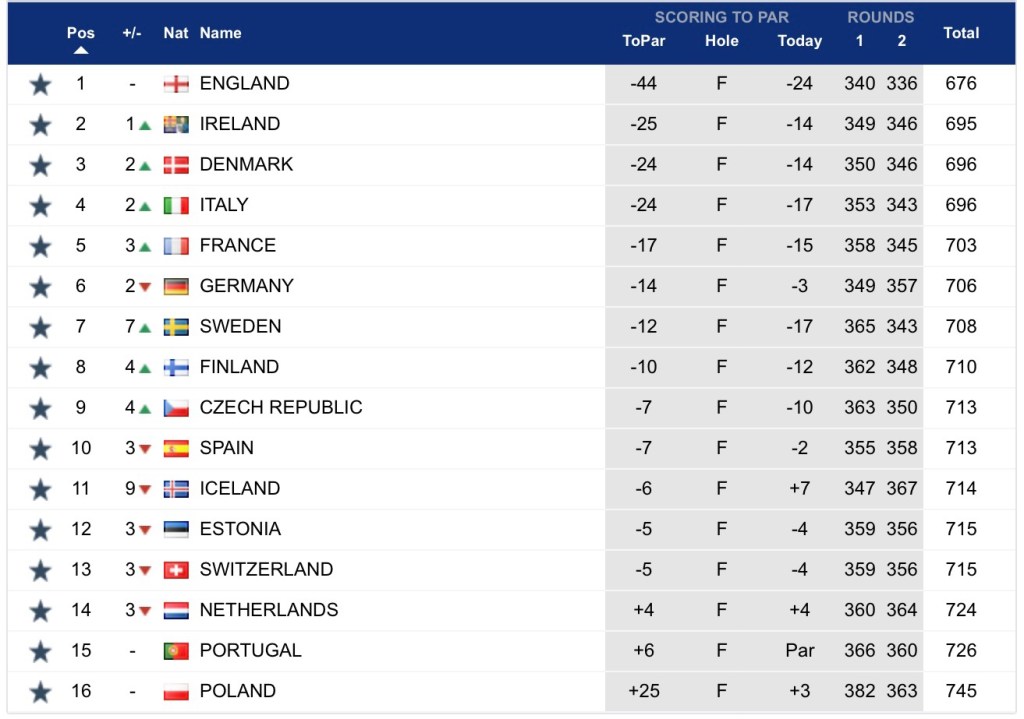Sort leaderboard by Total column

pos(961,33)
